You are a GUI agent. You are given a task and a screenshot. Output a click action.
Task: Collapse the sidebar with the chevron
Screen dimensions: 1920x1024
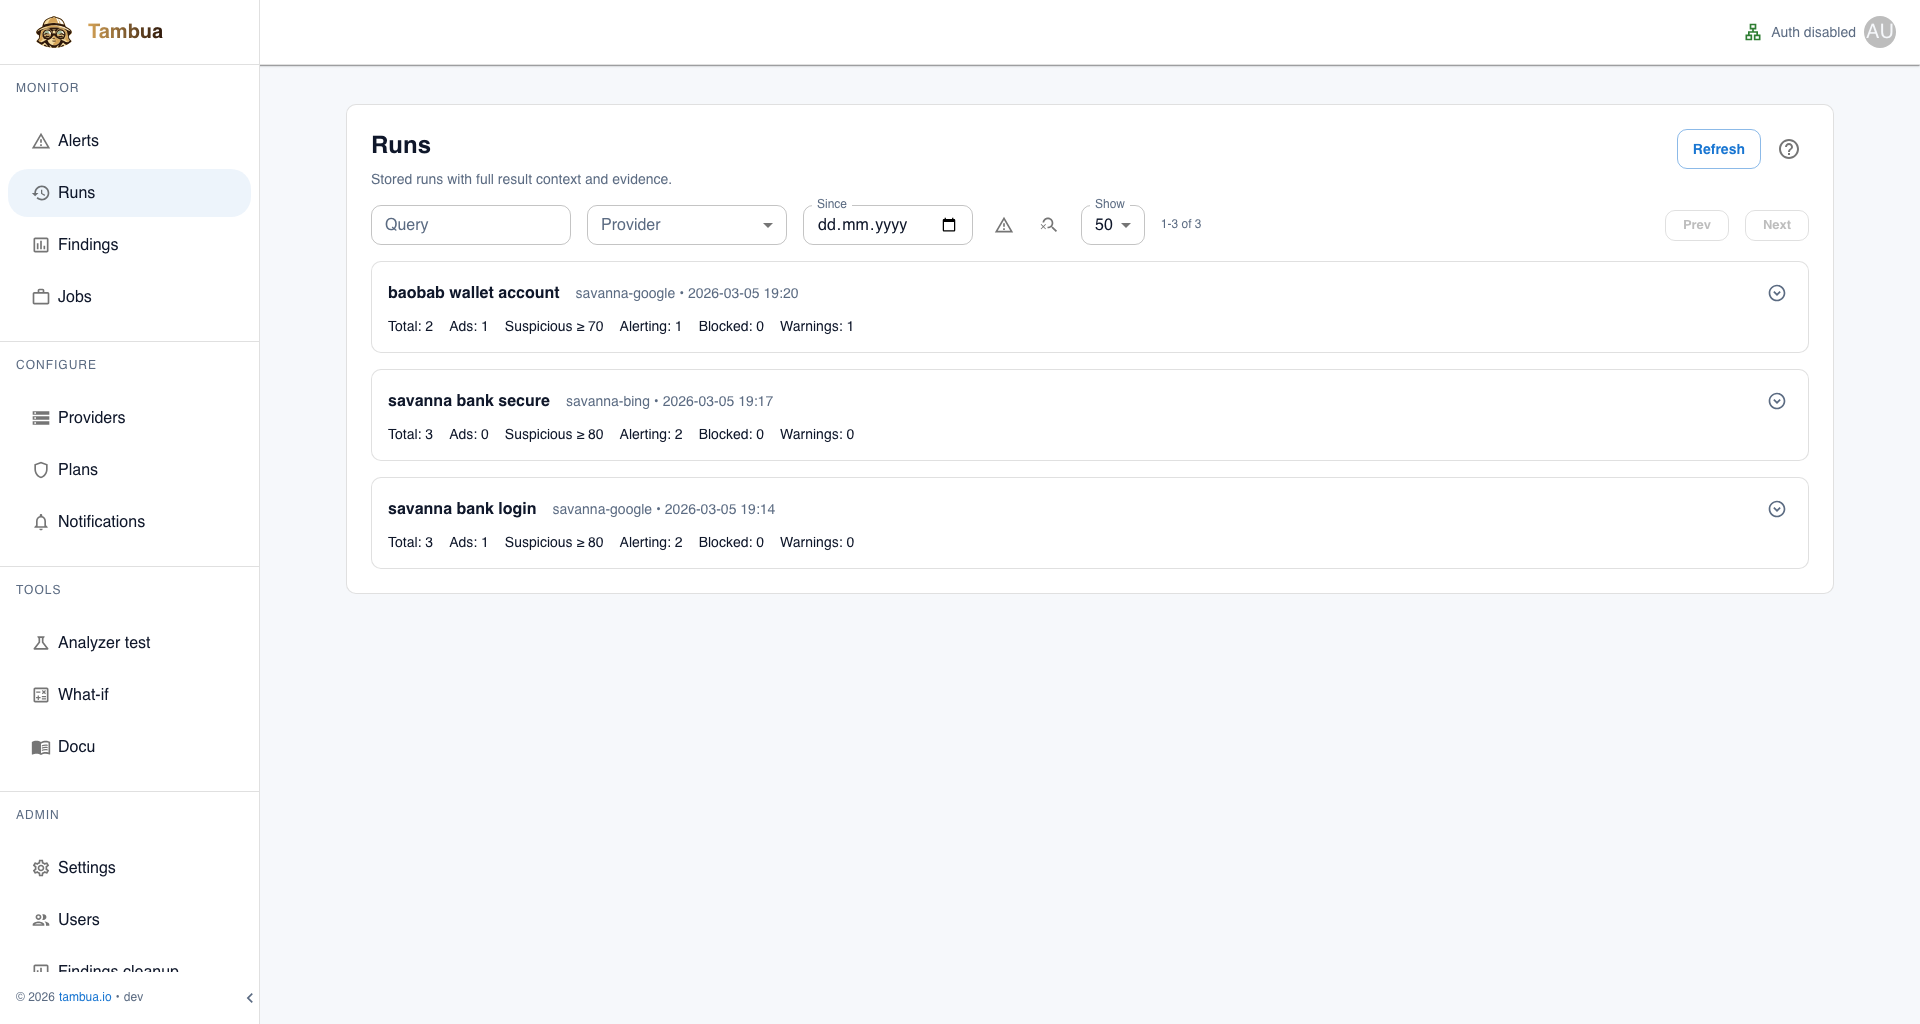coord(250,997)
